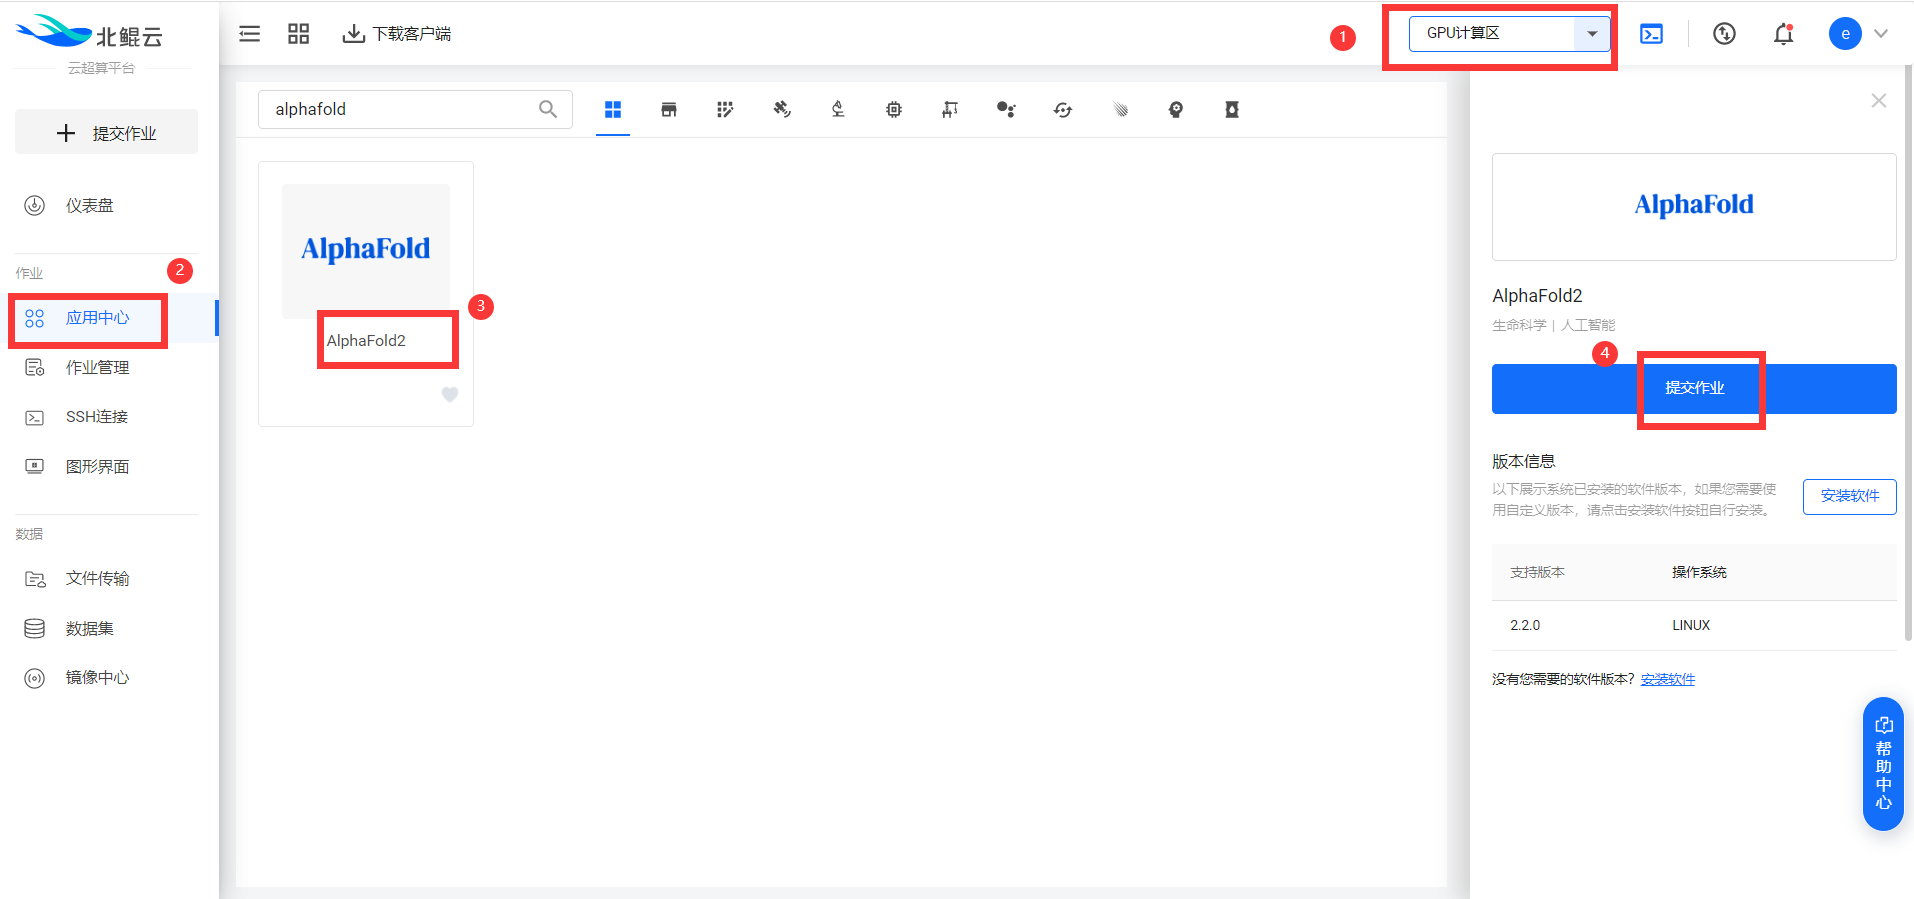Favorite AlphaFold2 with the heart icon
This screenshot has height=899, width=1914.
pos(450,395)
